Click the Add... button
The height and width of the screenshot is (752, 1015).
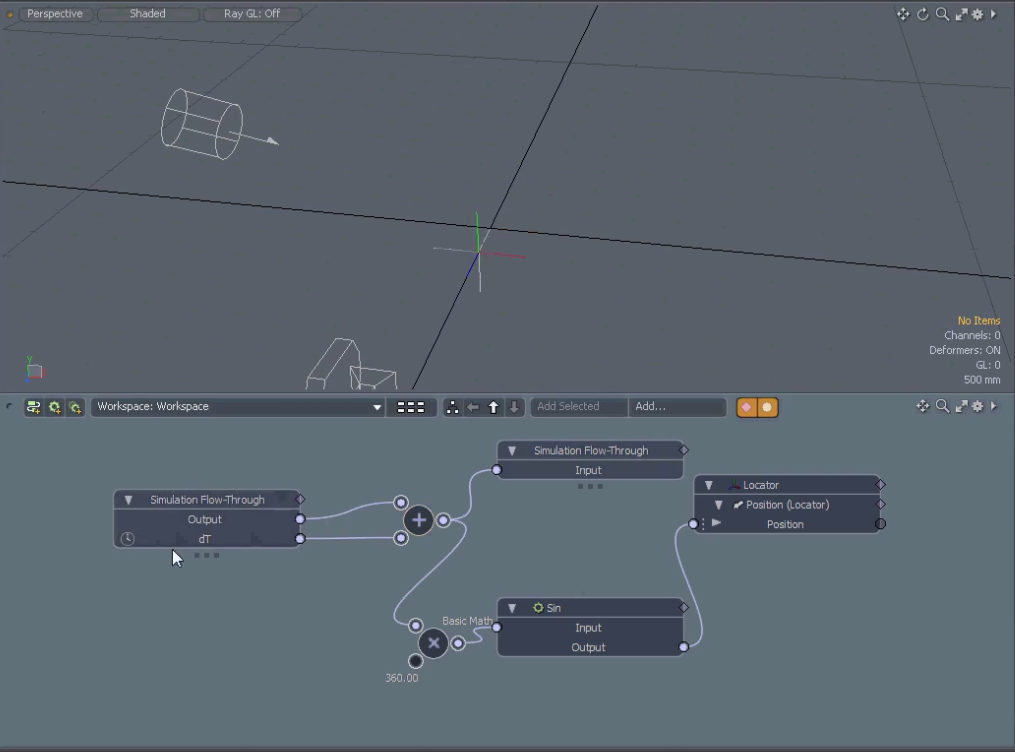click(676, 407)
